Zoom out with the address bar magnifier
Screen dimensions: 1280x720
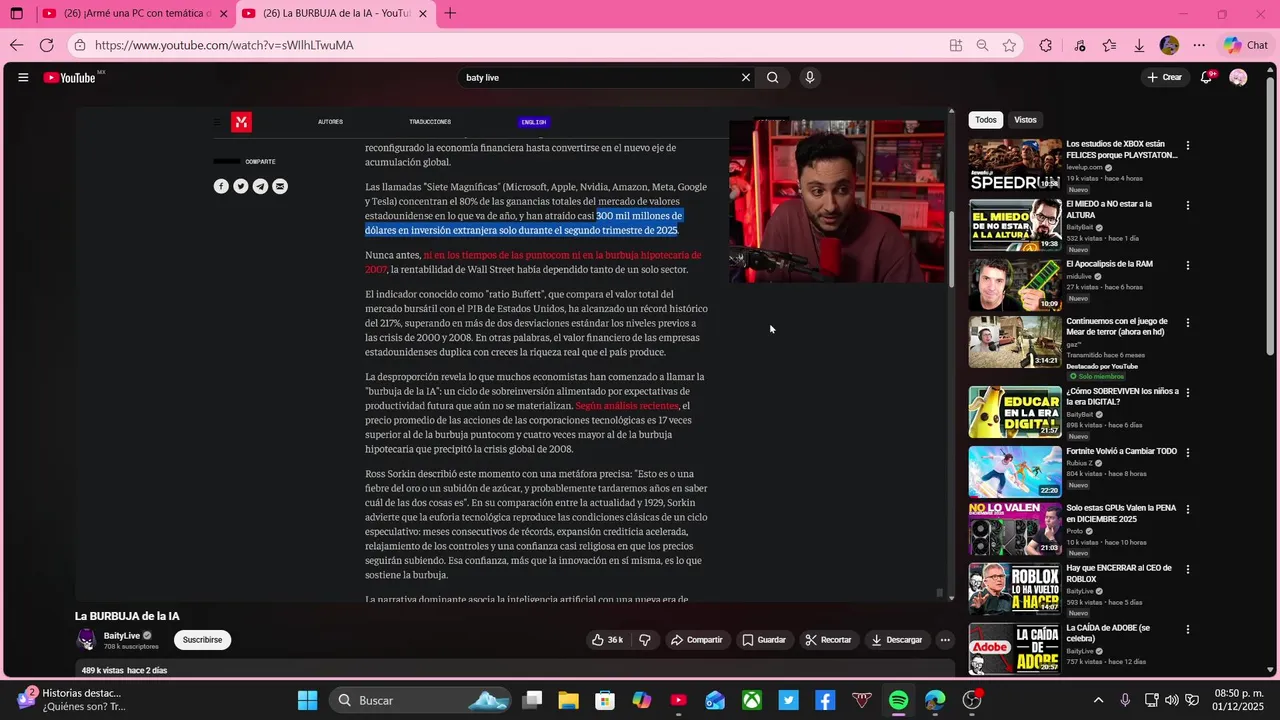point(982,45)
